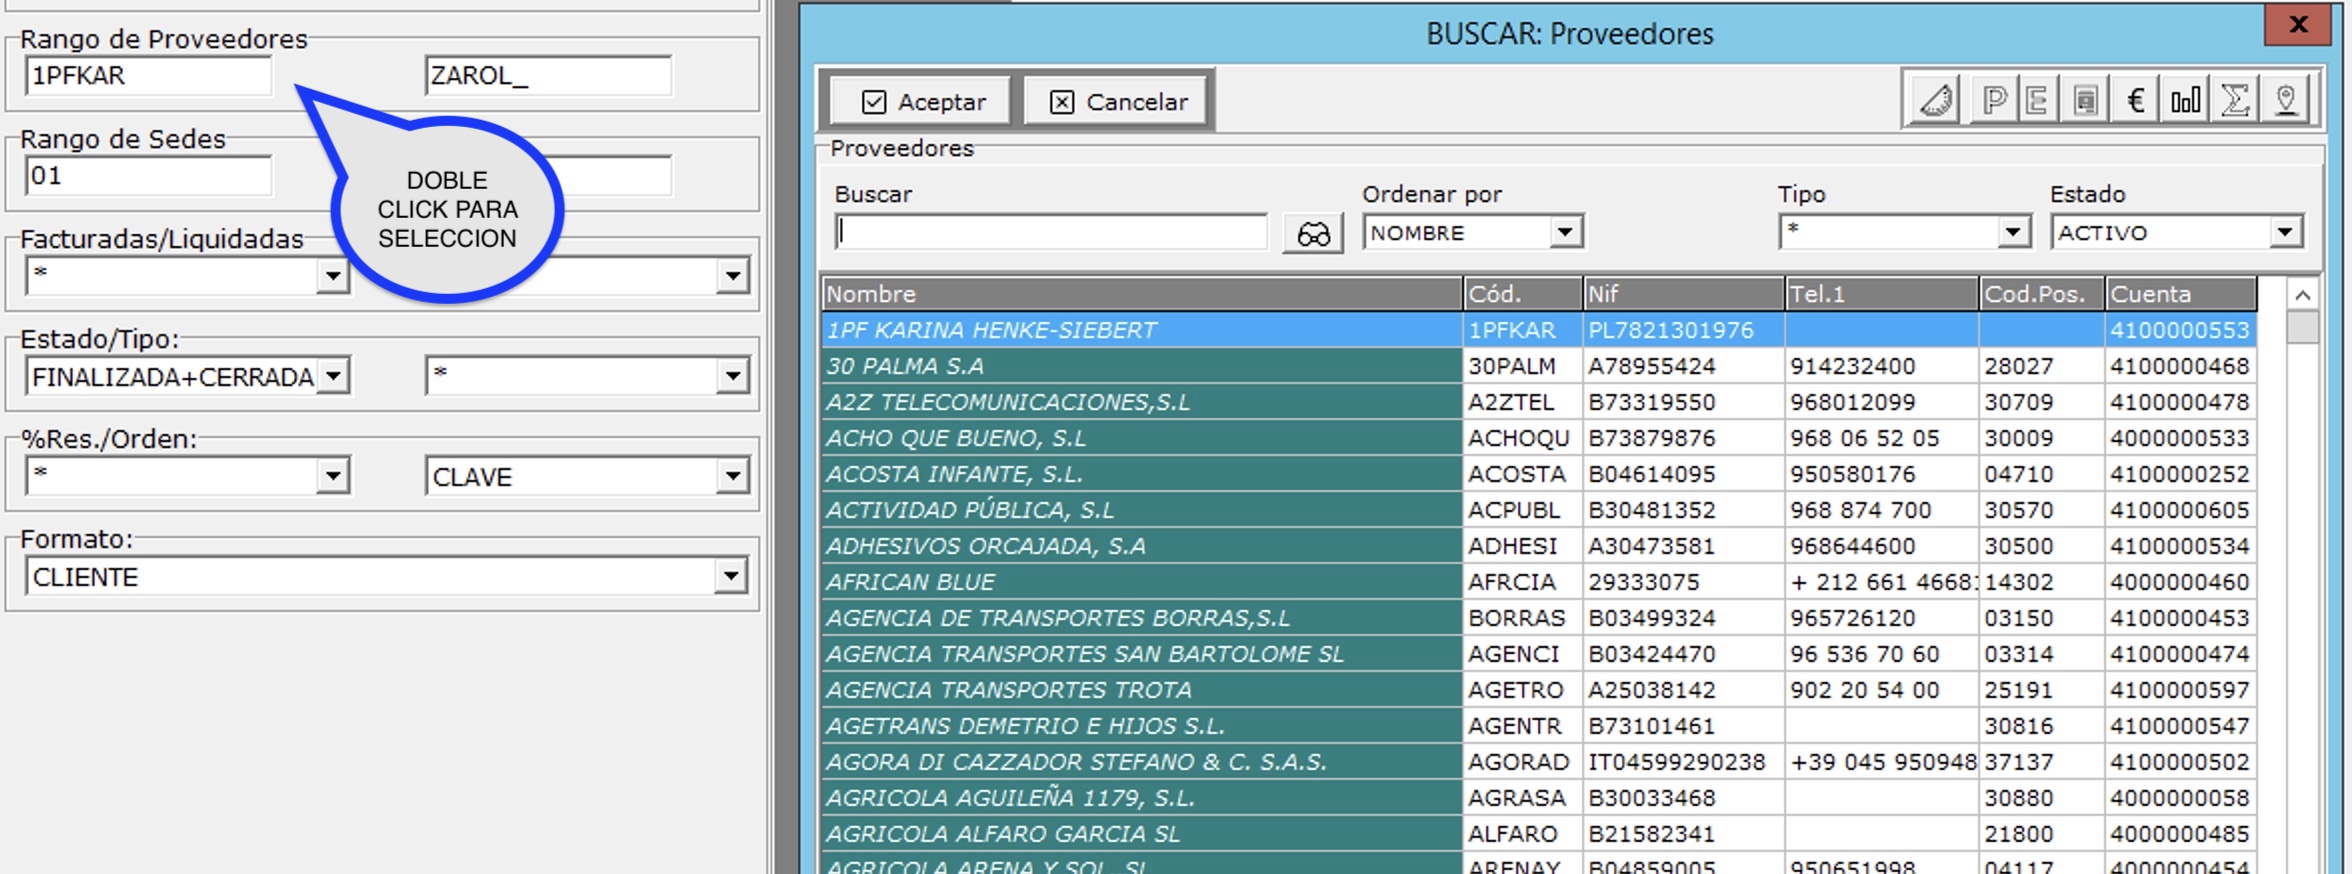Click the binoculars search icon
This screenshot has height=874, width=2352.
pos(1312,234)
